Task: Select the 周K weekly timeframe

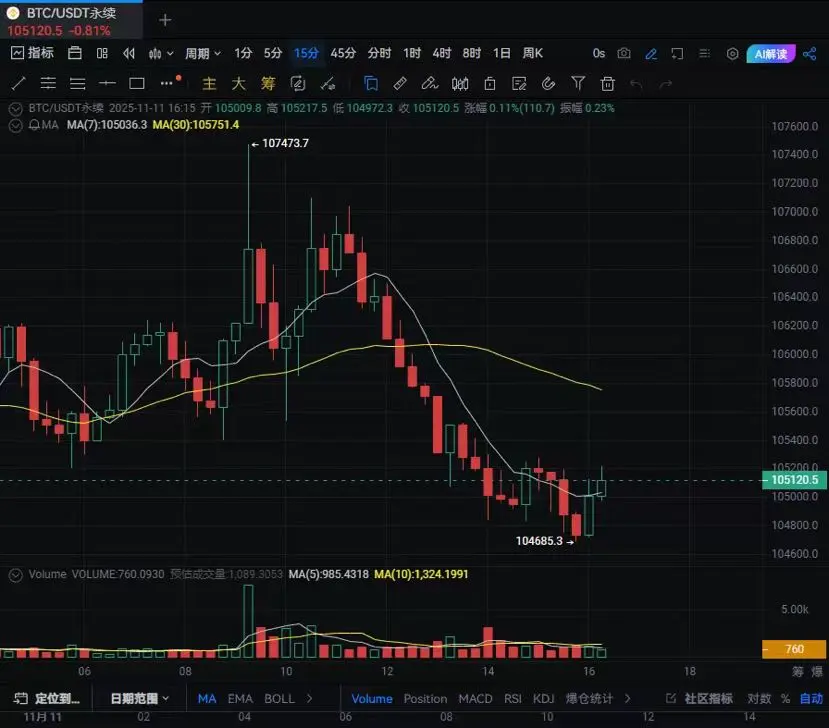Action: 532,53
